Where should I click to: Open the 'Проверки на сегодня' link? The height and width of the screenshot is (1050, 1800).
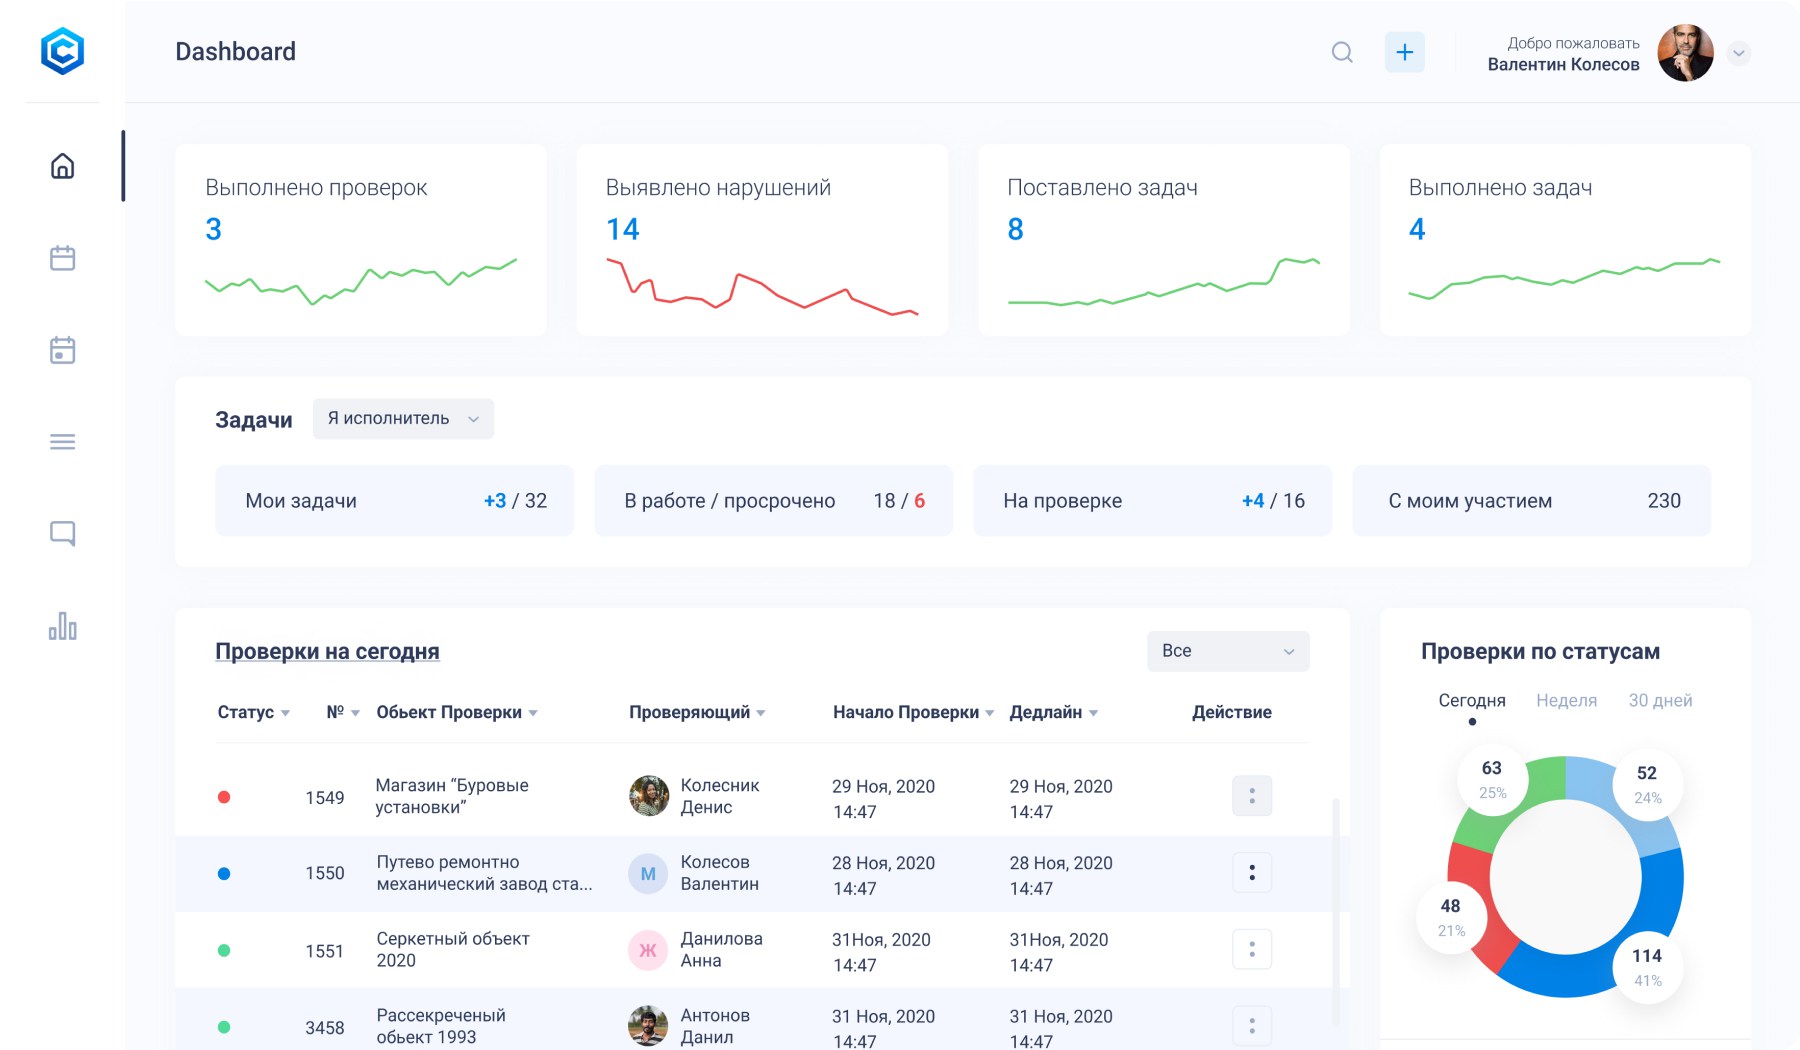tap(328, 651)
